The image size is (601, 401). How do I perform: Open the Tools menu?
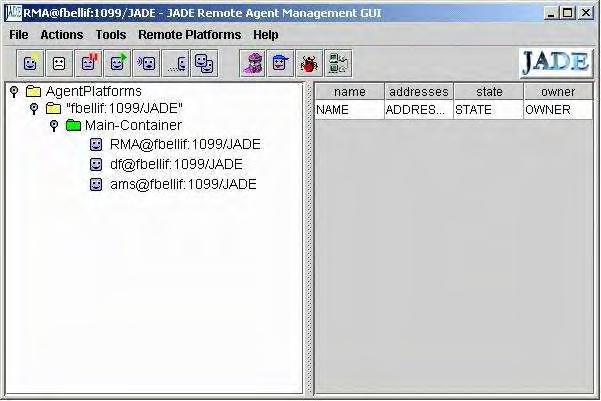(111, 35)
